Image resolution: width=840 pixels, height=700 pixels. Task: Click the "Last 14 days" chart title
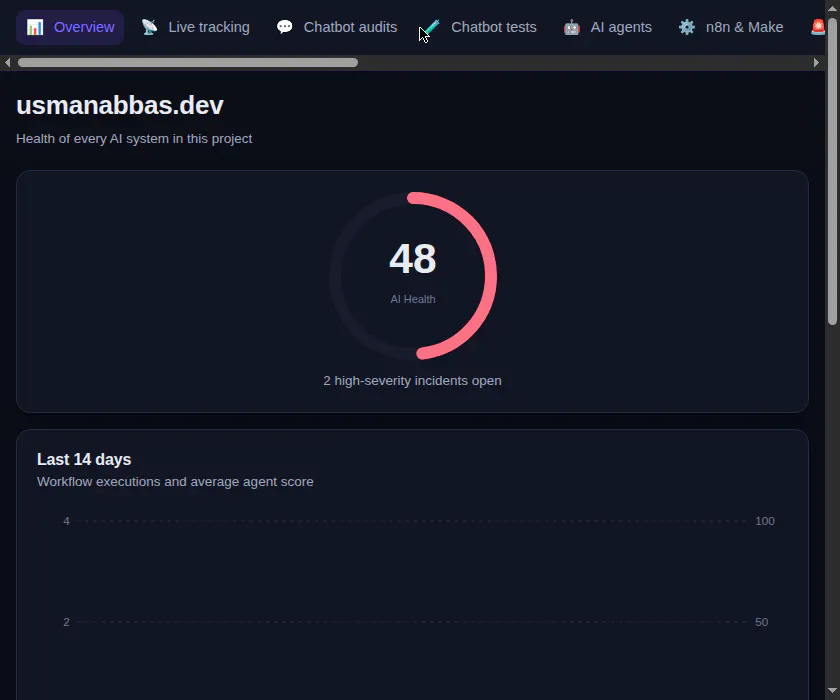click(x=84, y=460)
